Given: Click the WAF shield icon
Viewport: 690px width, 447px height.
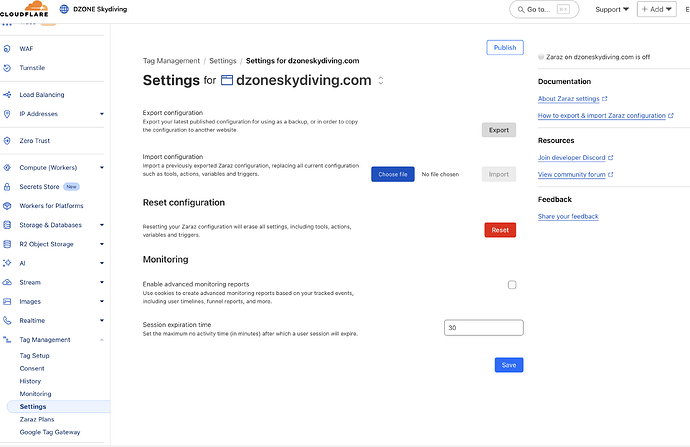Looking at the screenshot, I should pos(7,49).
